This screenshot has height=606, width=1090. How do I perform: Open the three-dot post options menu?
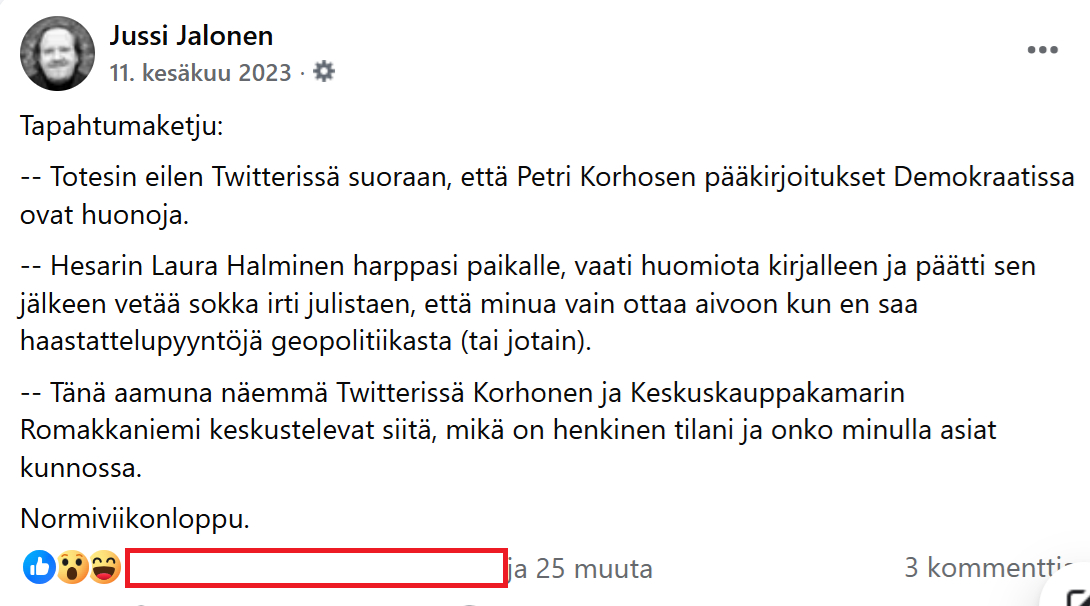coord(1042,50)
